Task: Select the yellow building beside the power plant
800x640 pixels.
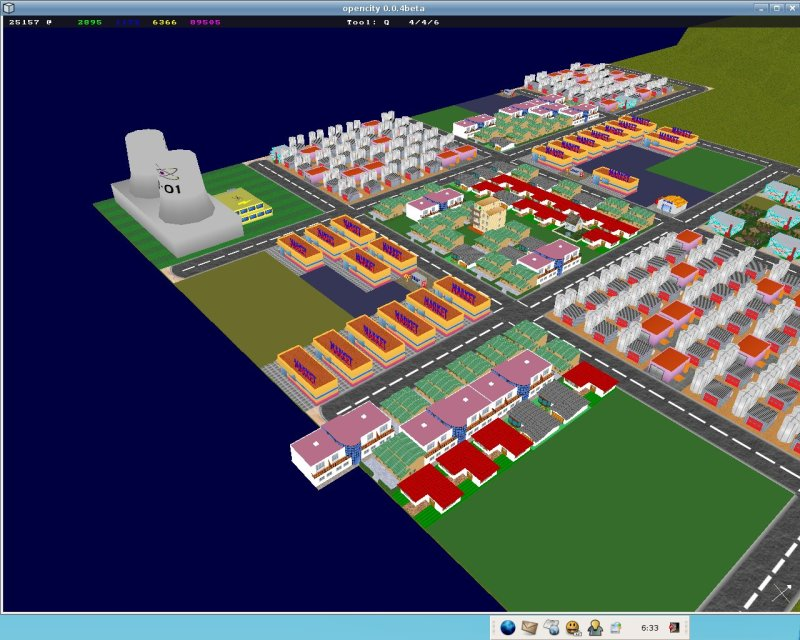Action: [x=247, y=206]
